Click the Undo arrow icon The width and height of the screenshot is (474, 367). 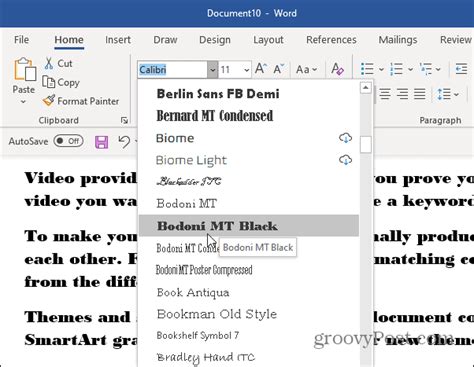pyautogui.click(x=124, y=142)
